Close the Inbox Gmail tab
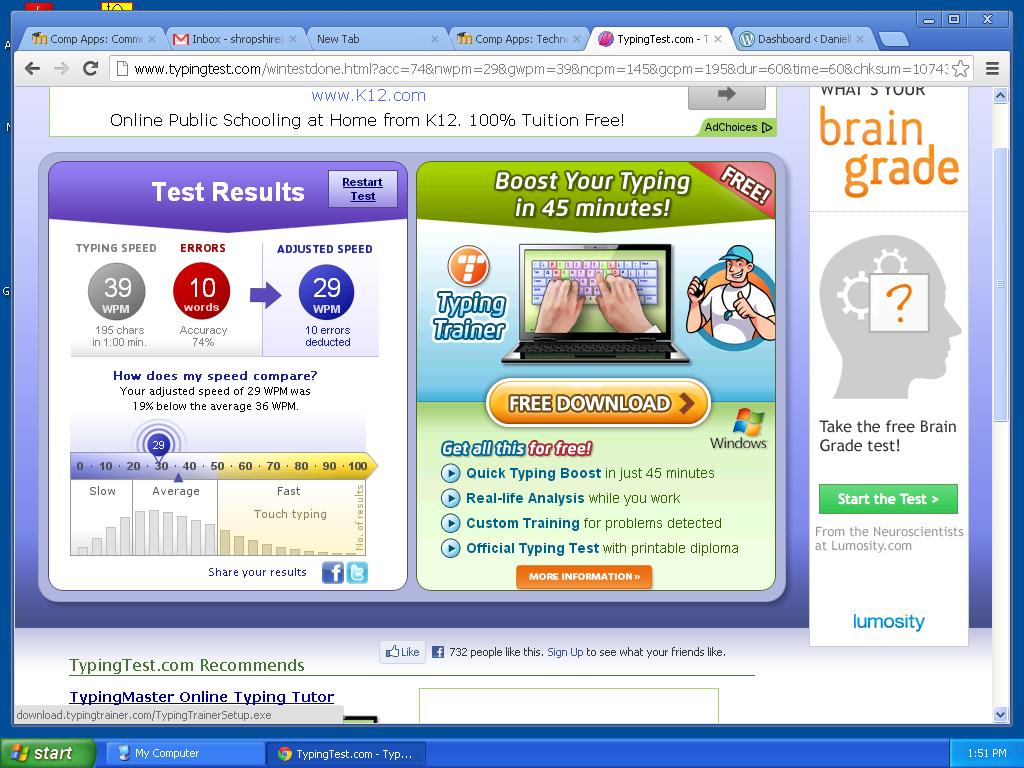Screen dimensions: 1024x768 [293, 39]
